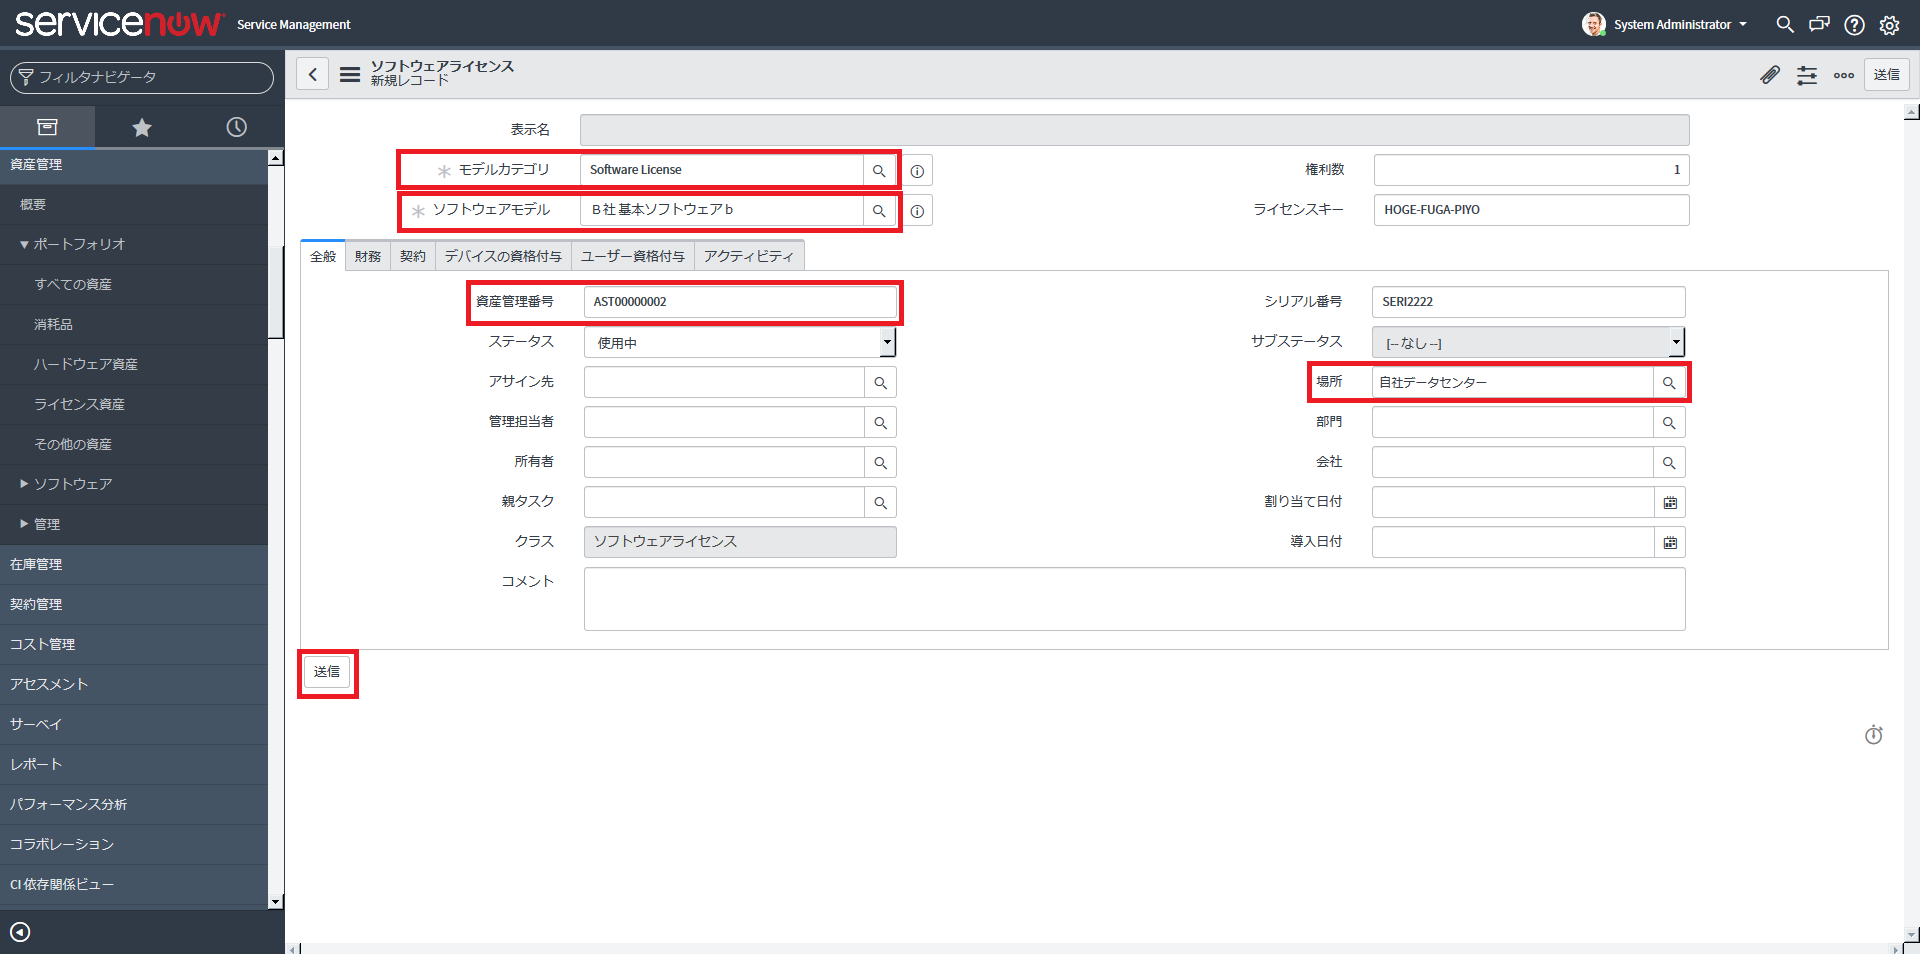This screenshot has height=954, width=1920.
Task: Click the フィルタナビゲータ search field
Action: [142, 77]
